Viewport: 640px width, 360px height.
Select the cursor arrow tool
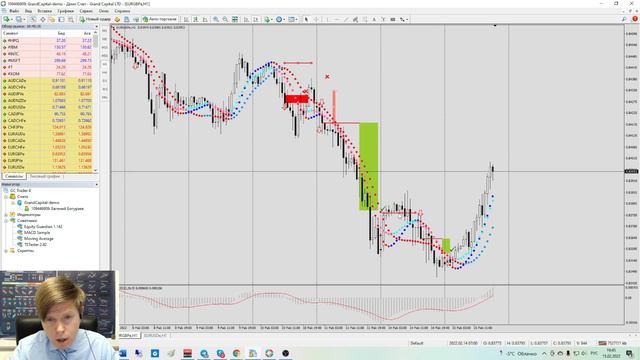307,19
